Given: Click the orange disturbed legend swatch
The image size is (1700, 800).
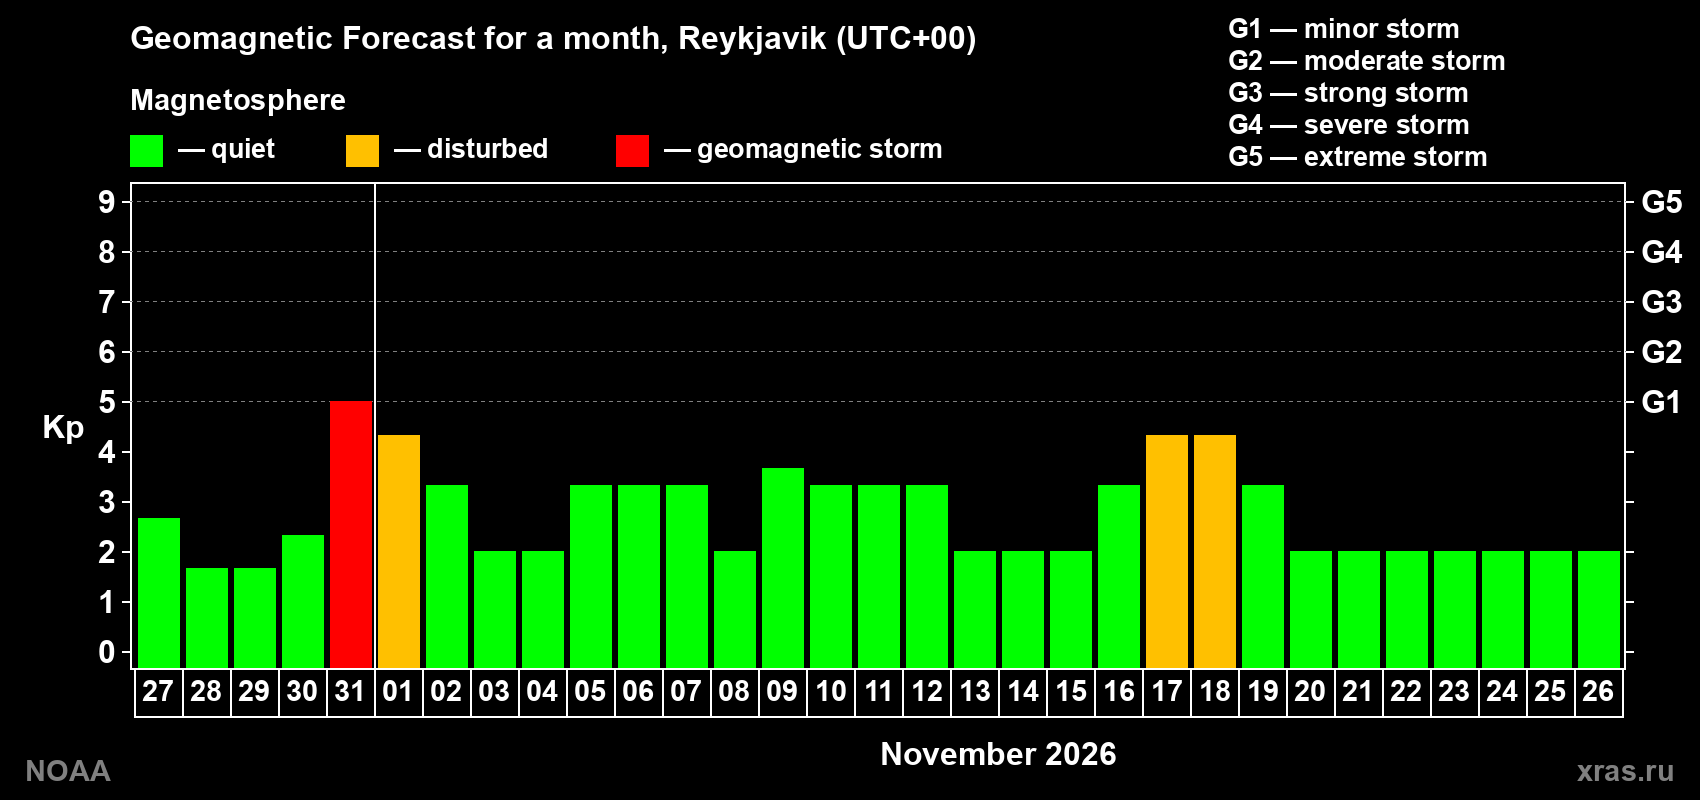Looking at the screenshot, I should pyautogui.click(x=362, y=151).
